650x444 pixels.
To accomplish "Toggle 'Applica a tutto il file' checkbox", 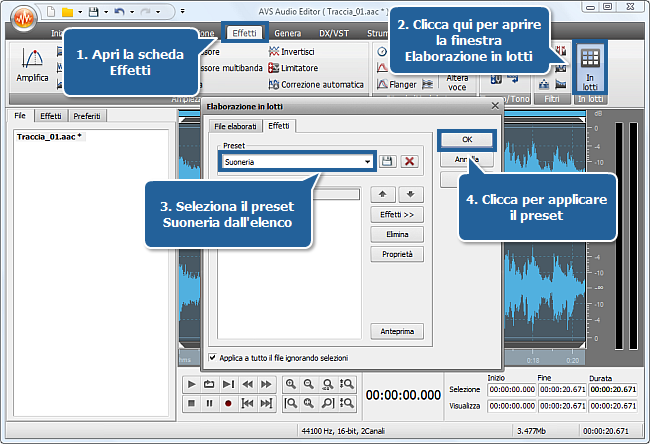I will [x=211, y=357].
